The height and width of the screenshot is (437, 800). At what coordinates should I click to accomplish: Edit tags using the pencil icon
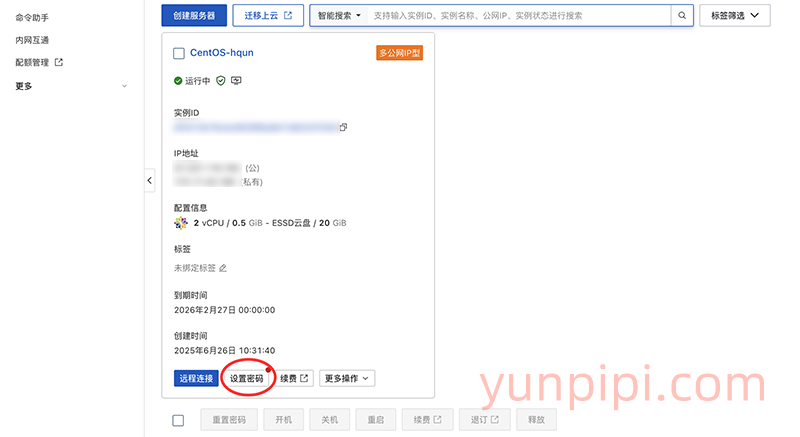point(223,268)
